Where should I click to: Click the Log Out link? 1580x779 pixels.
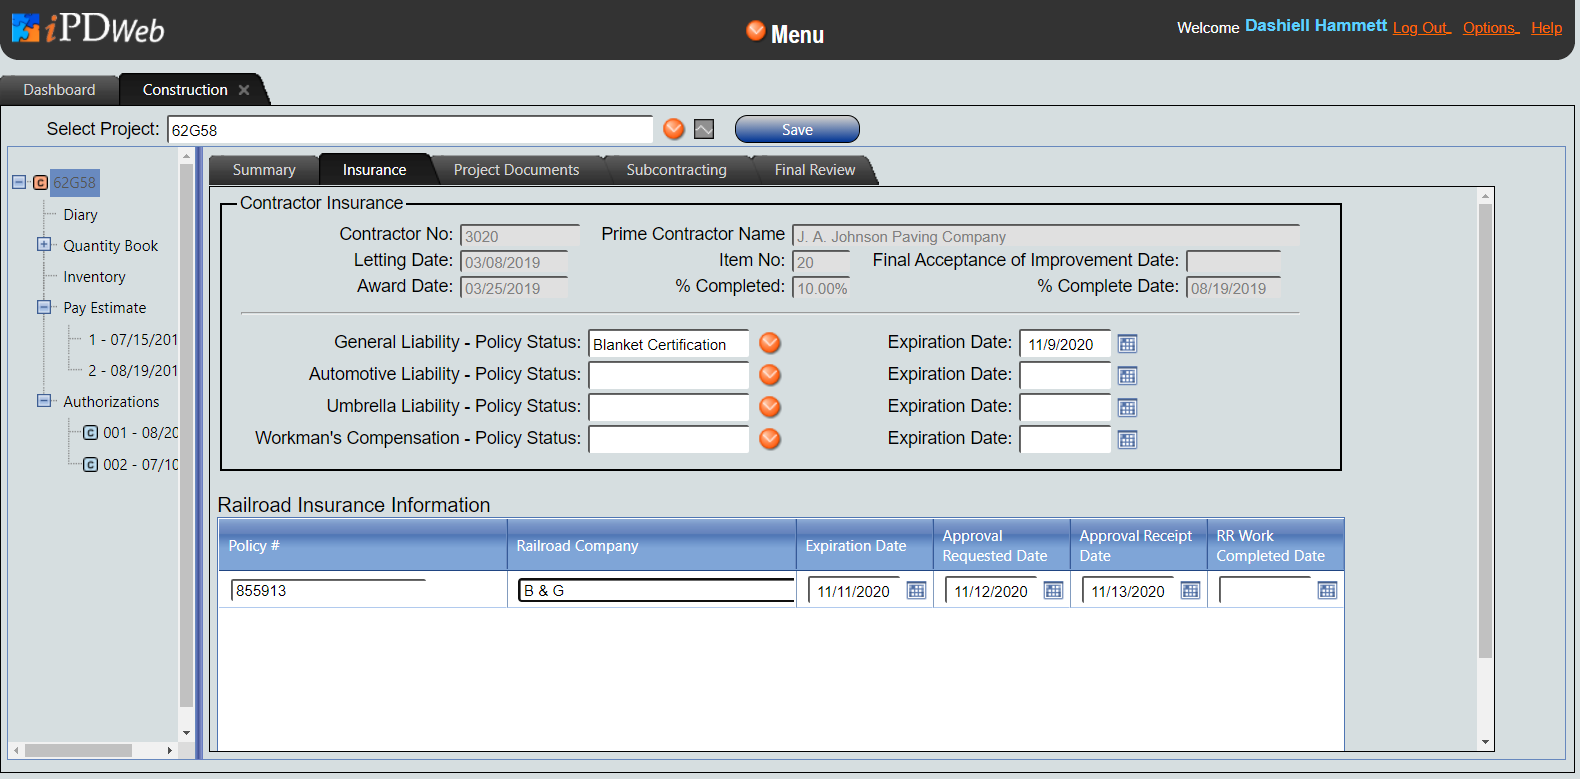coord(1421,28)
